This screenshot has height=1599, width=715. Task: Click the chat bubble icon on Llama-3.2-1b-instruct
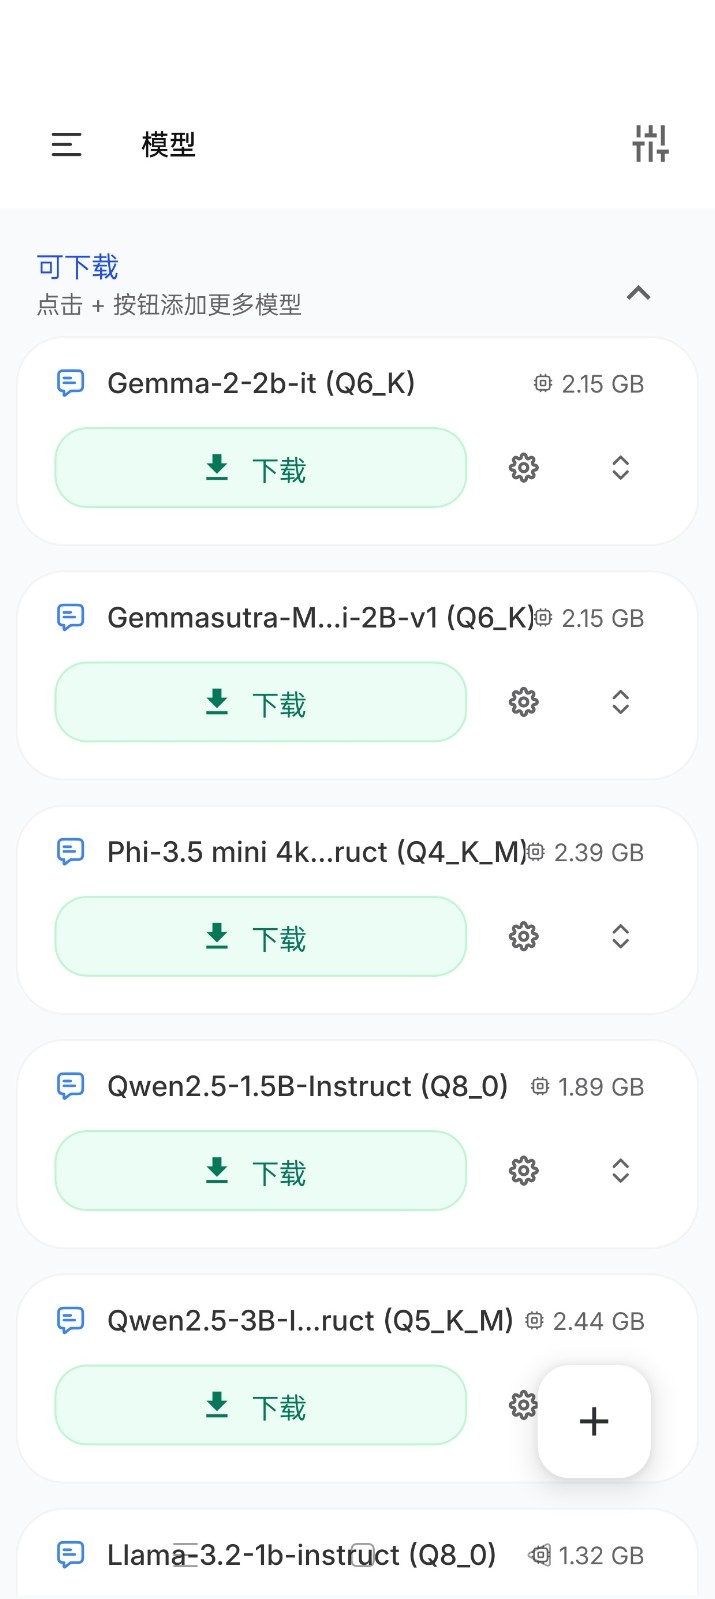click(x=70, y=1555)
